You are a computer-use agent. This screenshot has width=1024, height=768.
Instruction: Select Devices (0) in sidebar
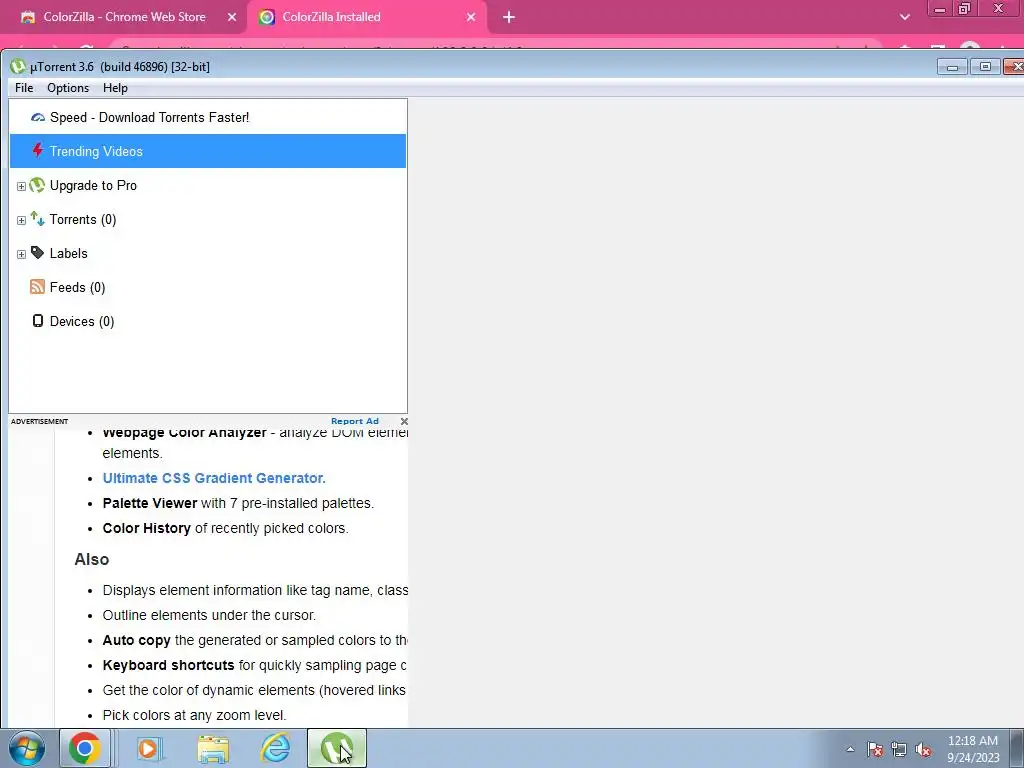pyautogui.click(x=82, y=321)
